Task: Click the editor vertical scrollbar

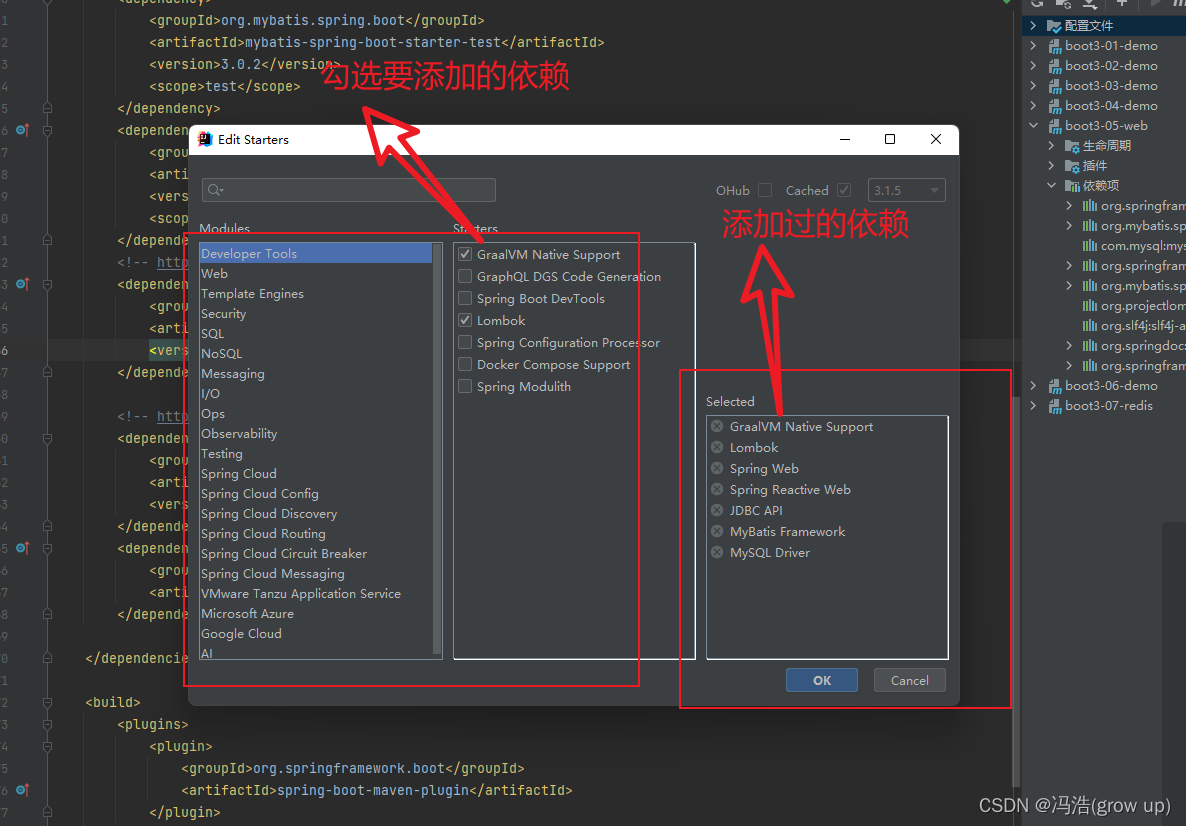Action: pyautogui.click(x=1016, y=590)
